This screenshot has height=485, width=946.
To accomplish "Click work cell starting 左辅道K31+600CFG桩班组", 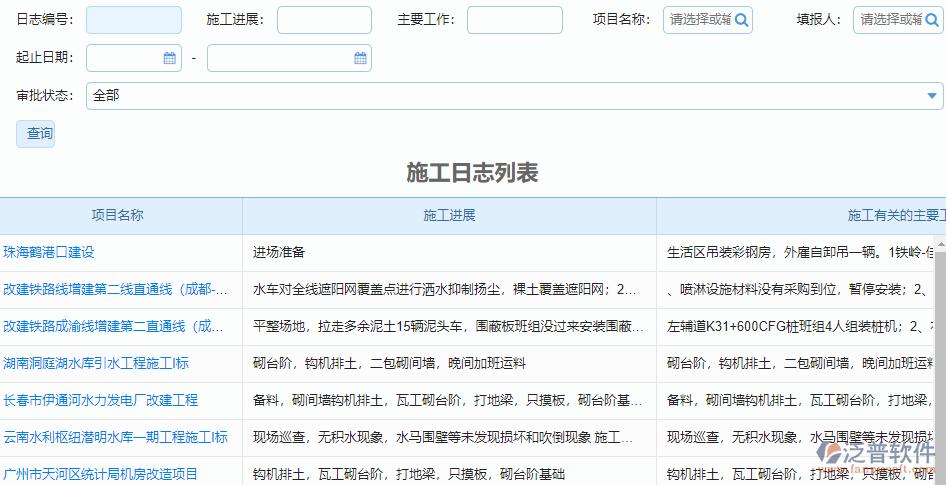I will [796, 326].
